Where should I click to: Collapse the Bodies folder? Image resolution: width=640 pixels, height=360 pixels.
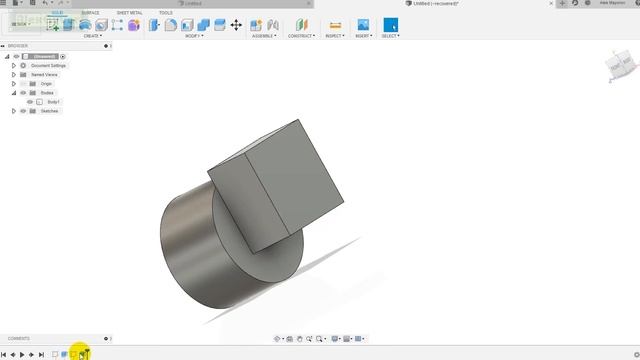click(13, 93)
